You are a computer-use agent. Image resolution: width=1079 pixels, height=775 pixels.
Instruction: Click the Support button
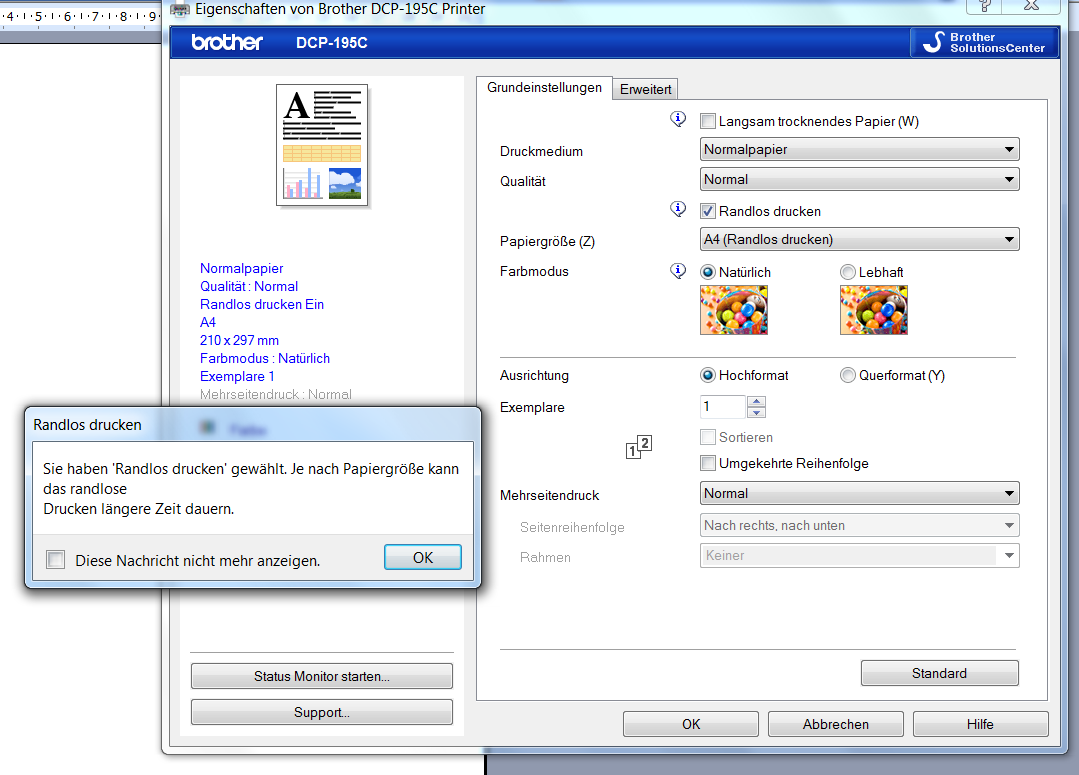click(321, 712)
